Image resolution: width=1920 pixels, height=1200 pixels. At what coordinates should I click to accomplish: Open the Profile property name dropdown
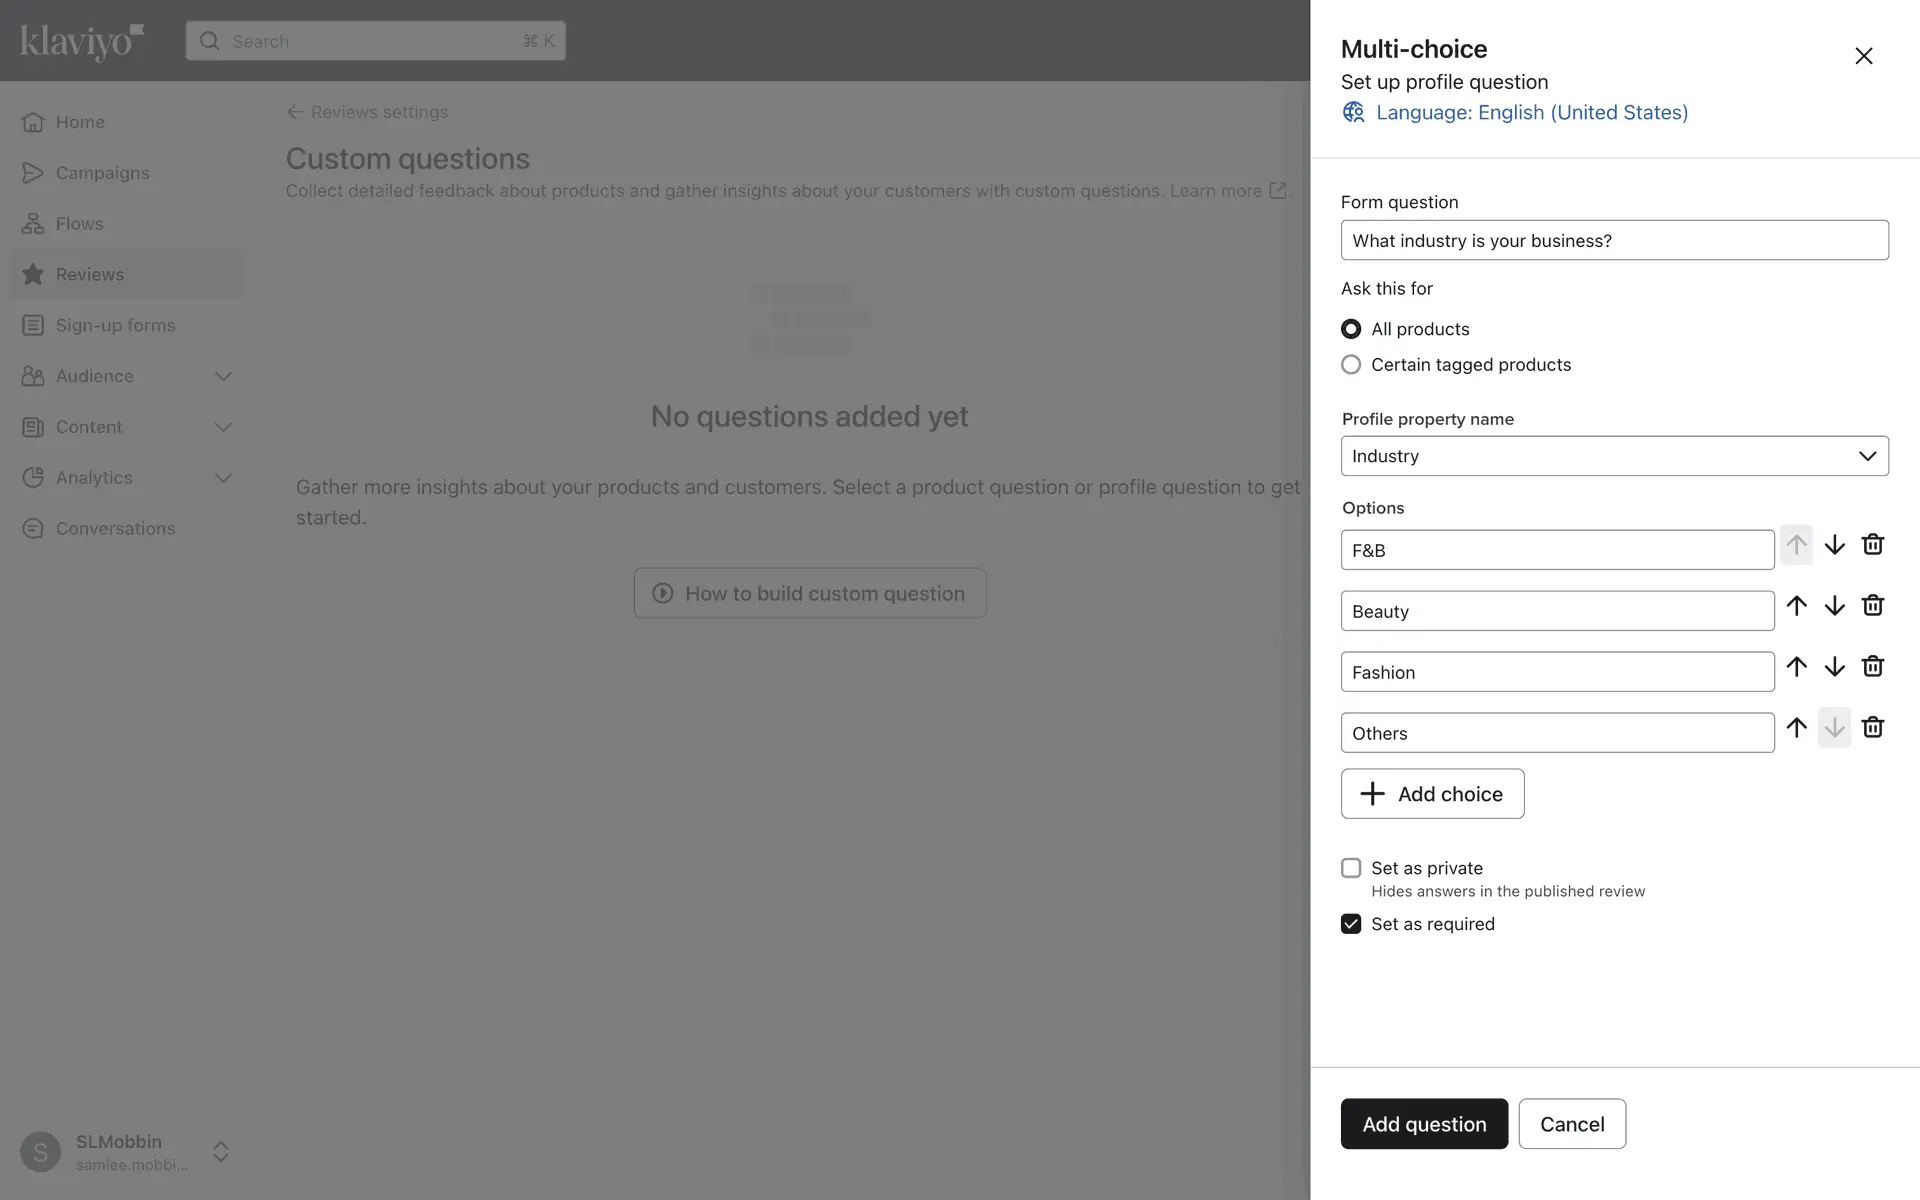click(1614, 456)
